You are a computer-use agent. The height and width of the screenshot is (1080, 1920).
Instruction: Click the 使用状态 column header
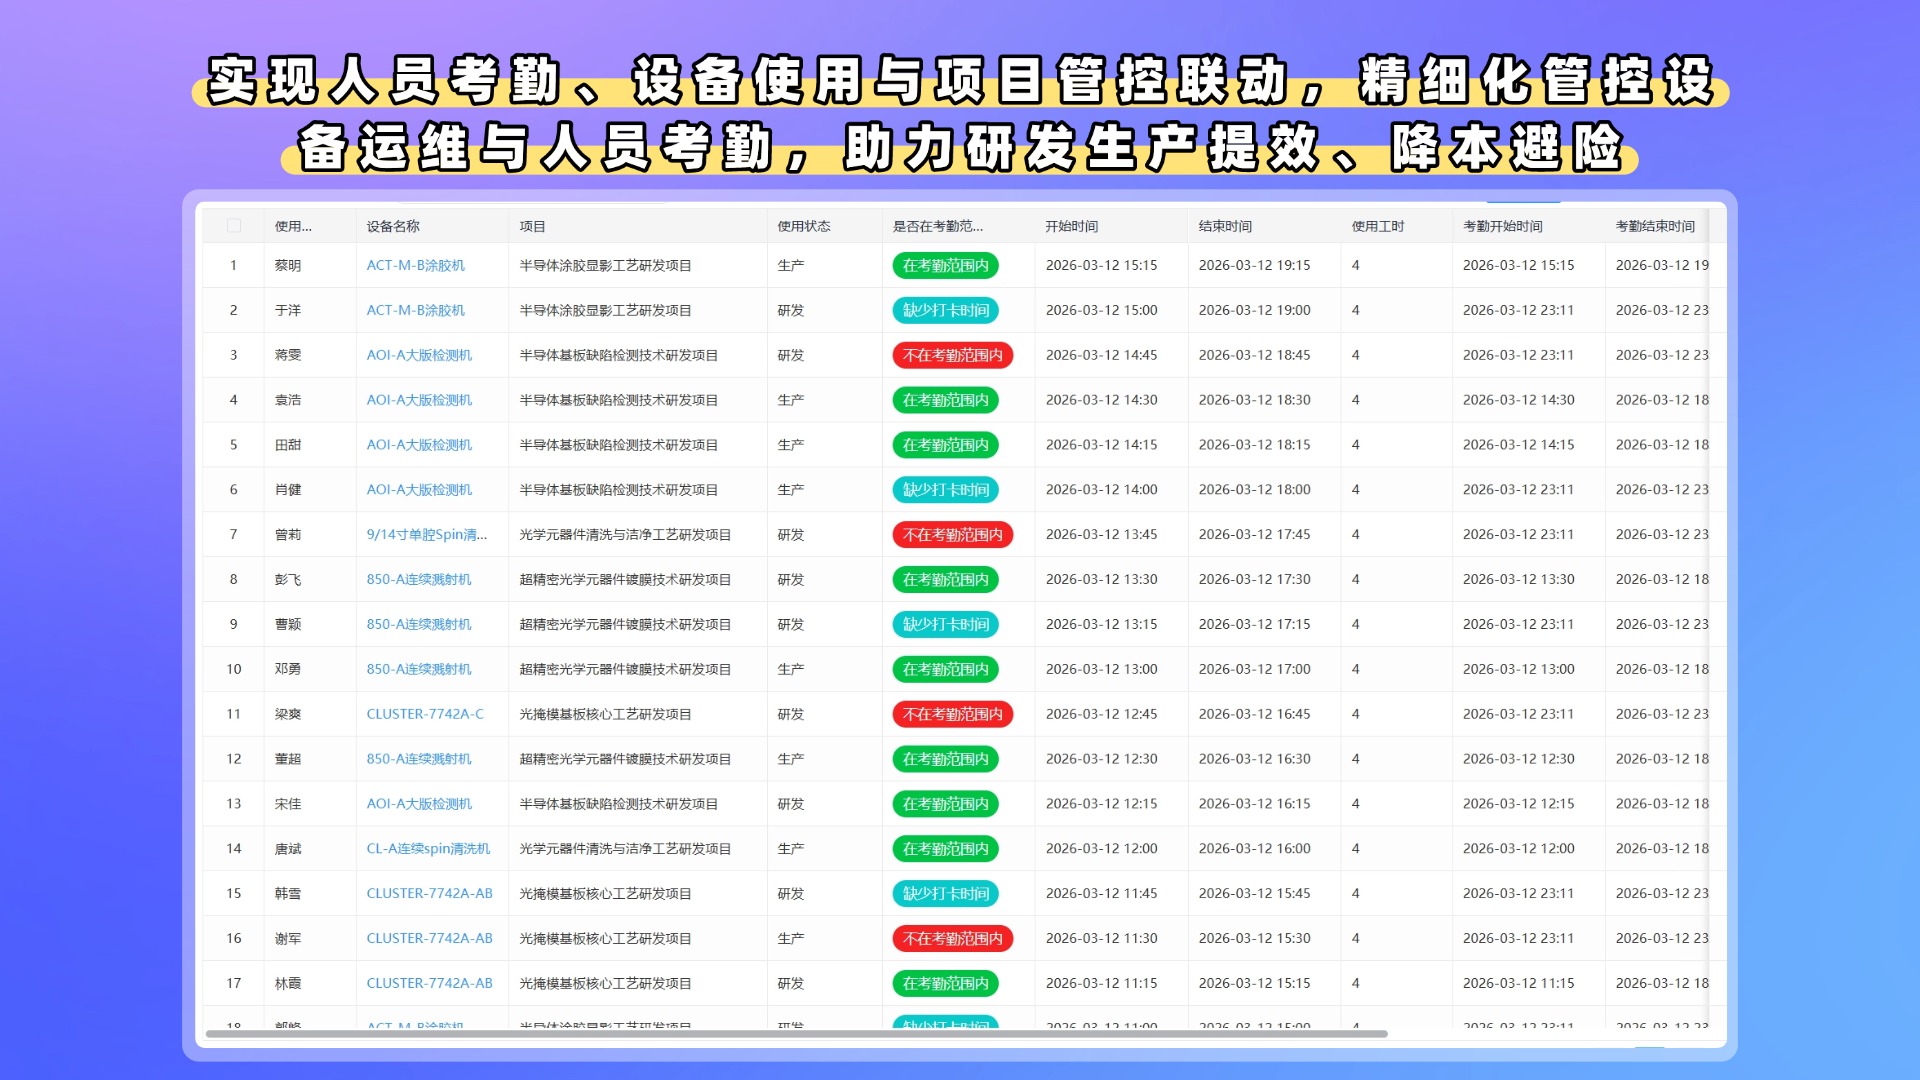point(804,226)
